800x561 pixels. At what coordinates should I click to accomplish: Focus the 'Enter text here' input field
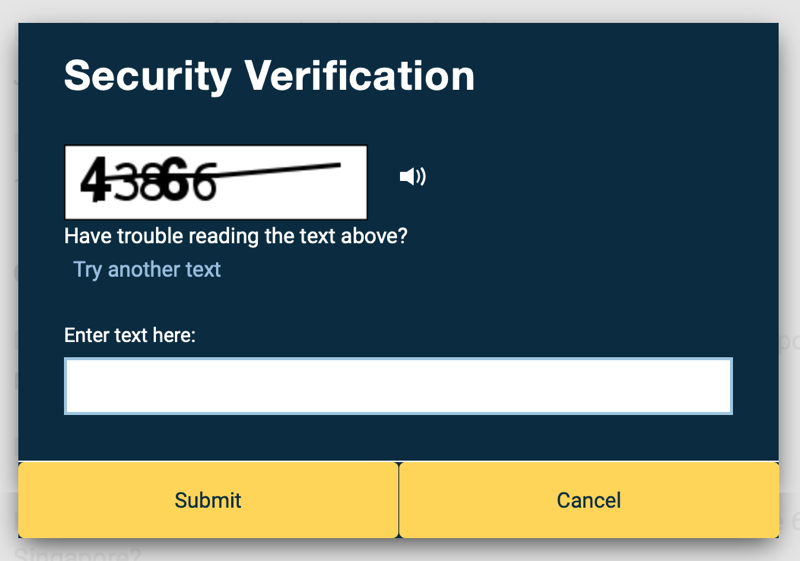tap(398, 386)
